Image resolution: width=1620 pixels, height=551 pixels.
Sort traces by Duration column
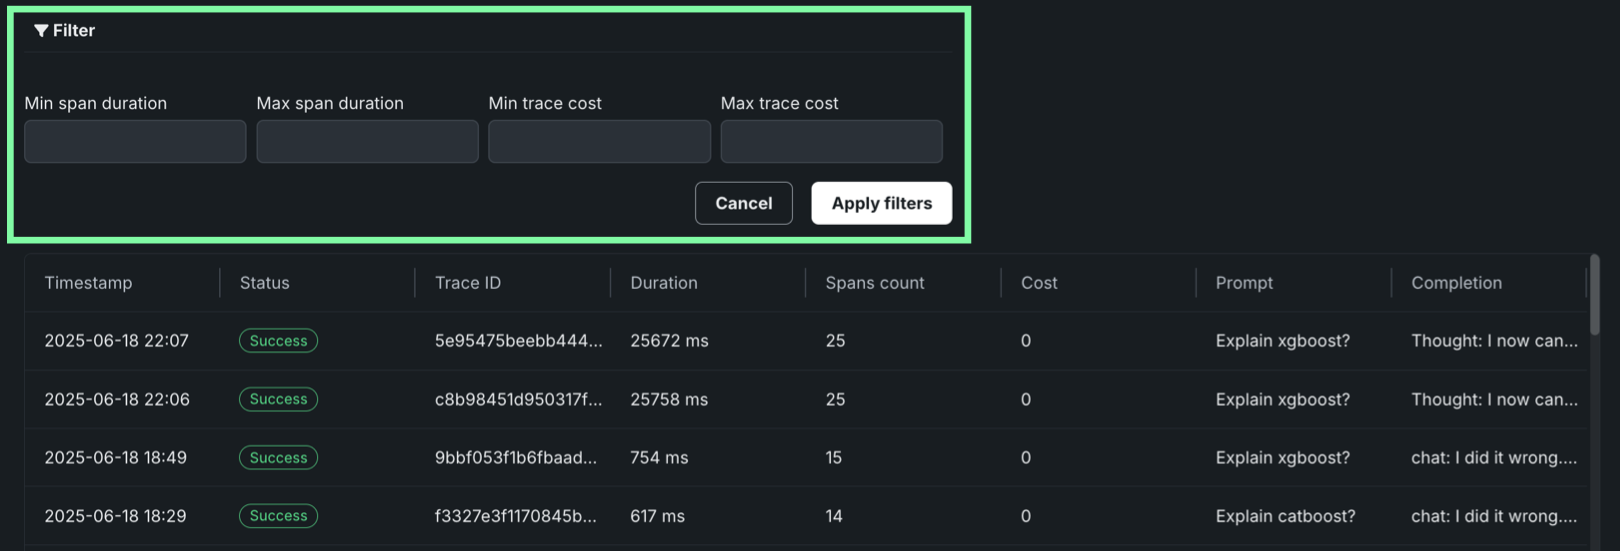664,283
